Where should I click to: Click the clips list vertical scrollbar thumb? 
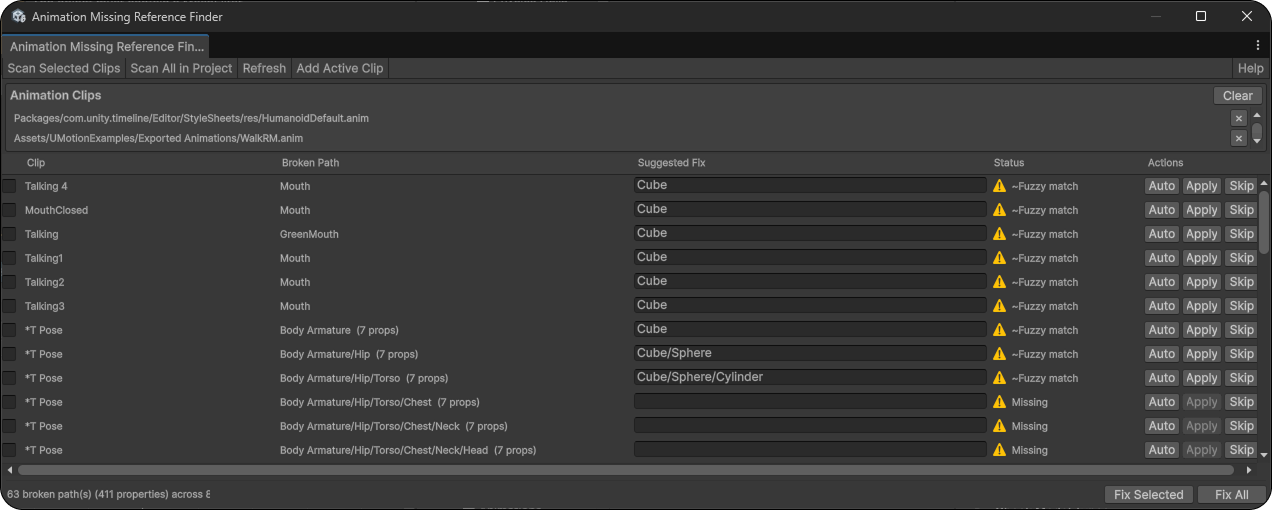click(x=1256, y=129)
